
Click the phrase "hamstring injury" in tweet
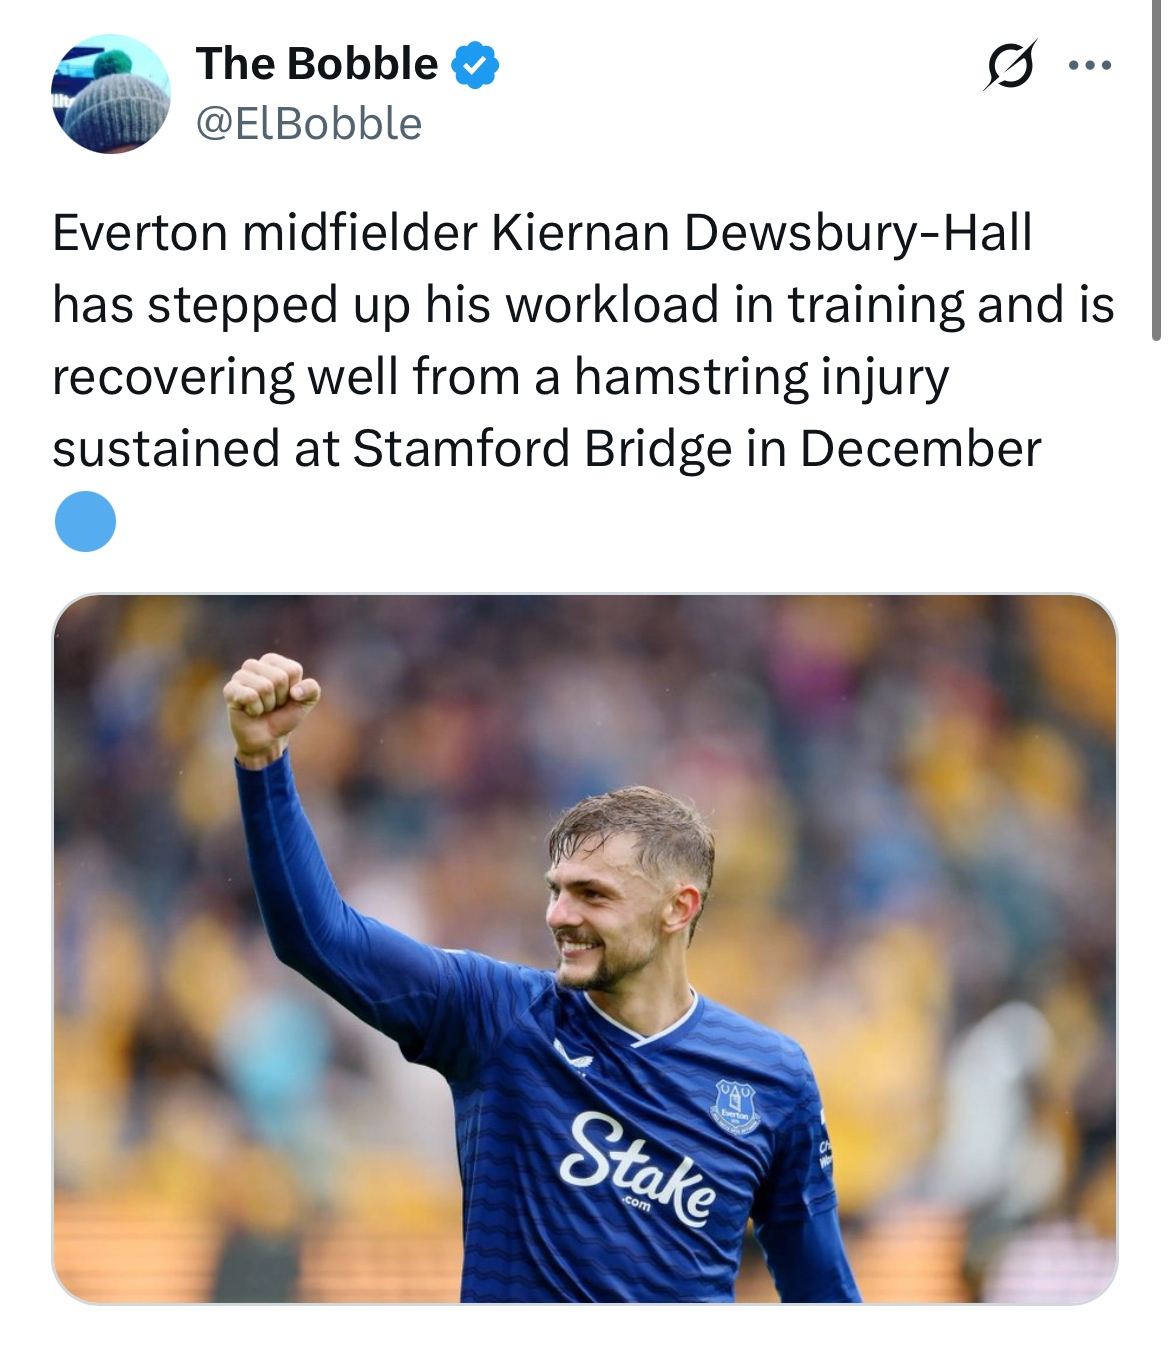[760, 377]
